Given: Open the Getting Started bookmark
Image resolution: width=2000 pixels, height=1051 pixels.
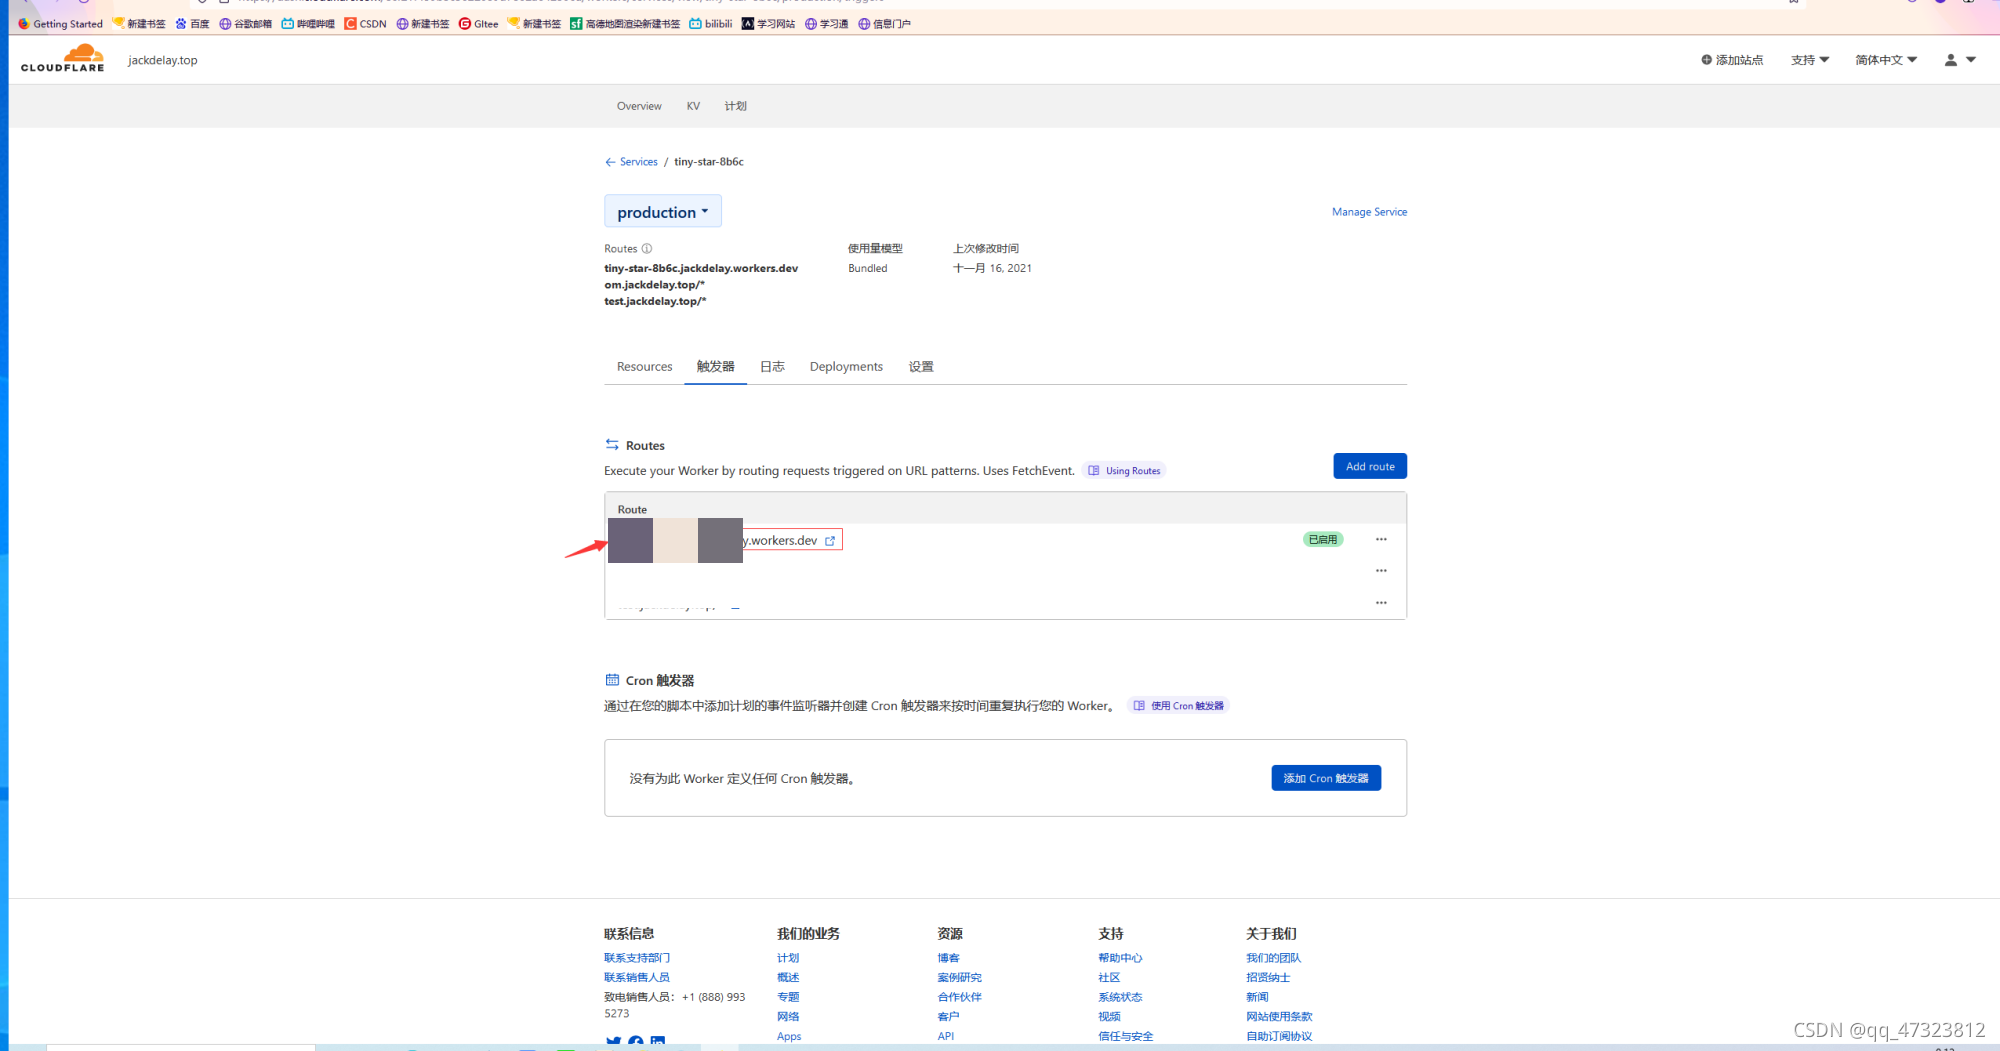Looking at the screenshot, I should 60,24.
